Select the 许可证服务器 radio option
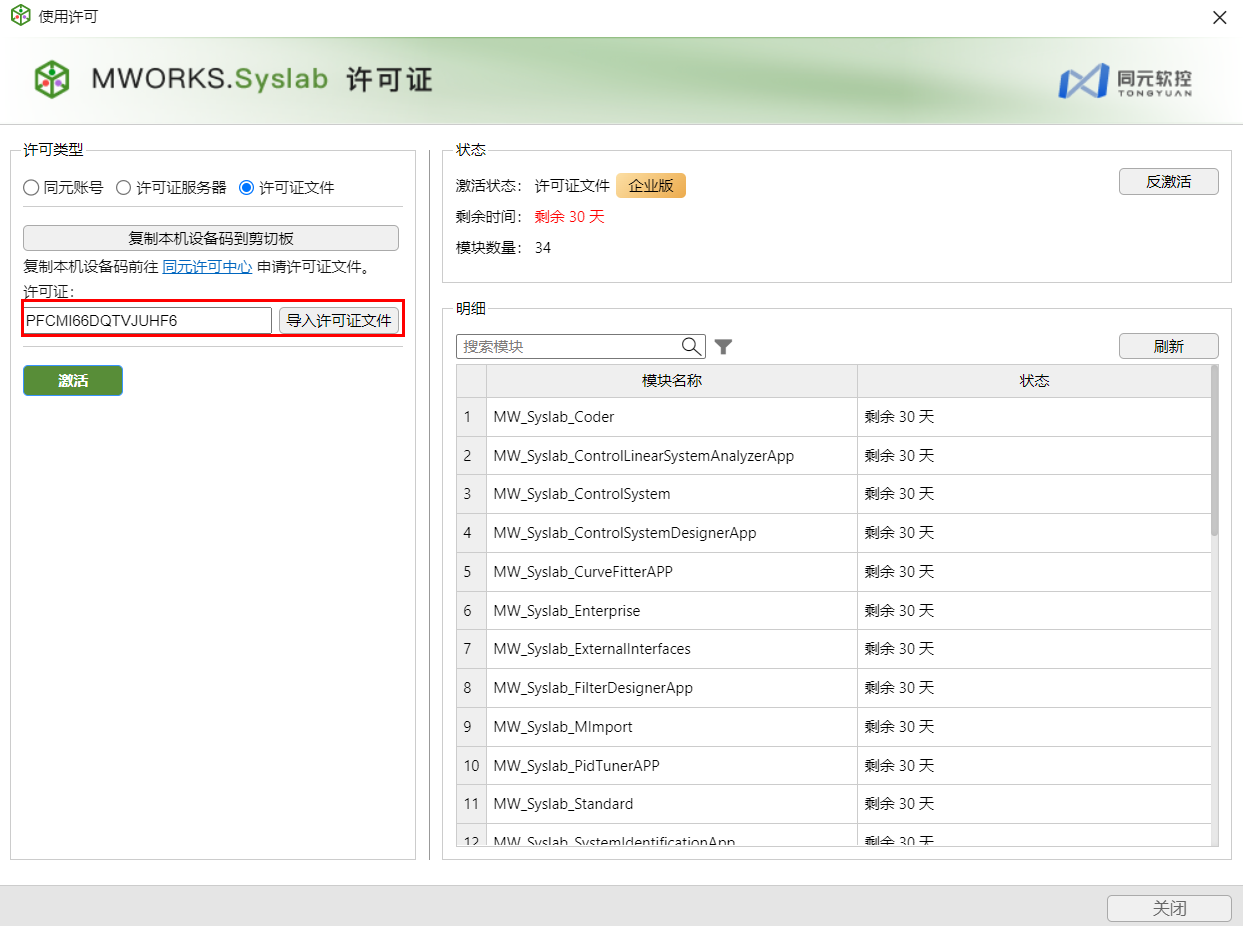The image size is (1243, 926). (124, 187)
